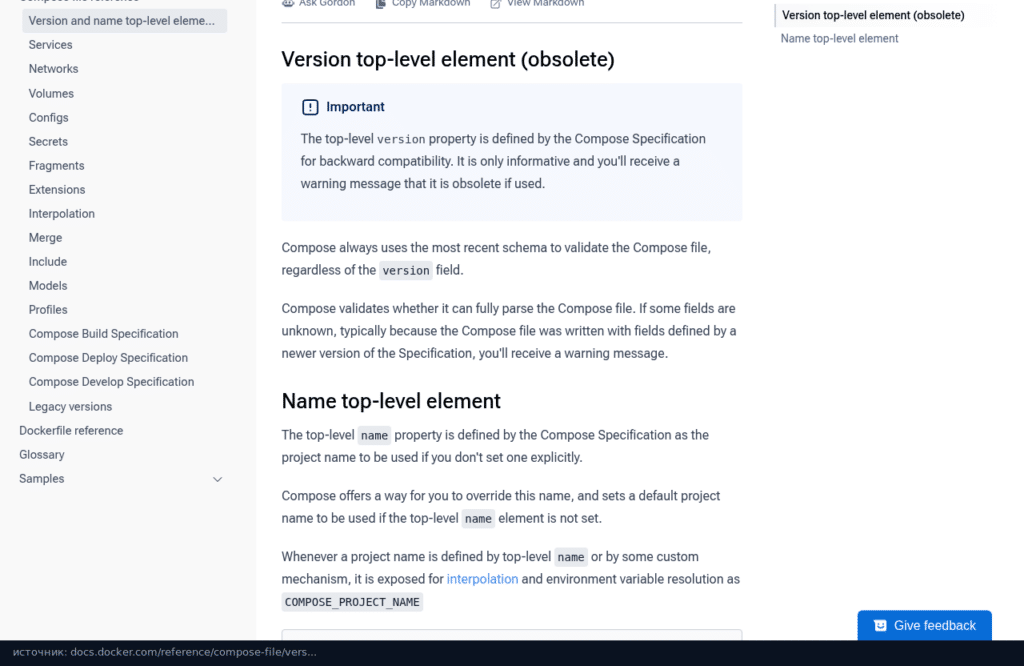Jump to Name top-level element in contents
1024x666 pixels.
click(839, 39)
